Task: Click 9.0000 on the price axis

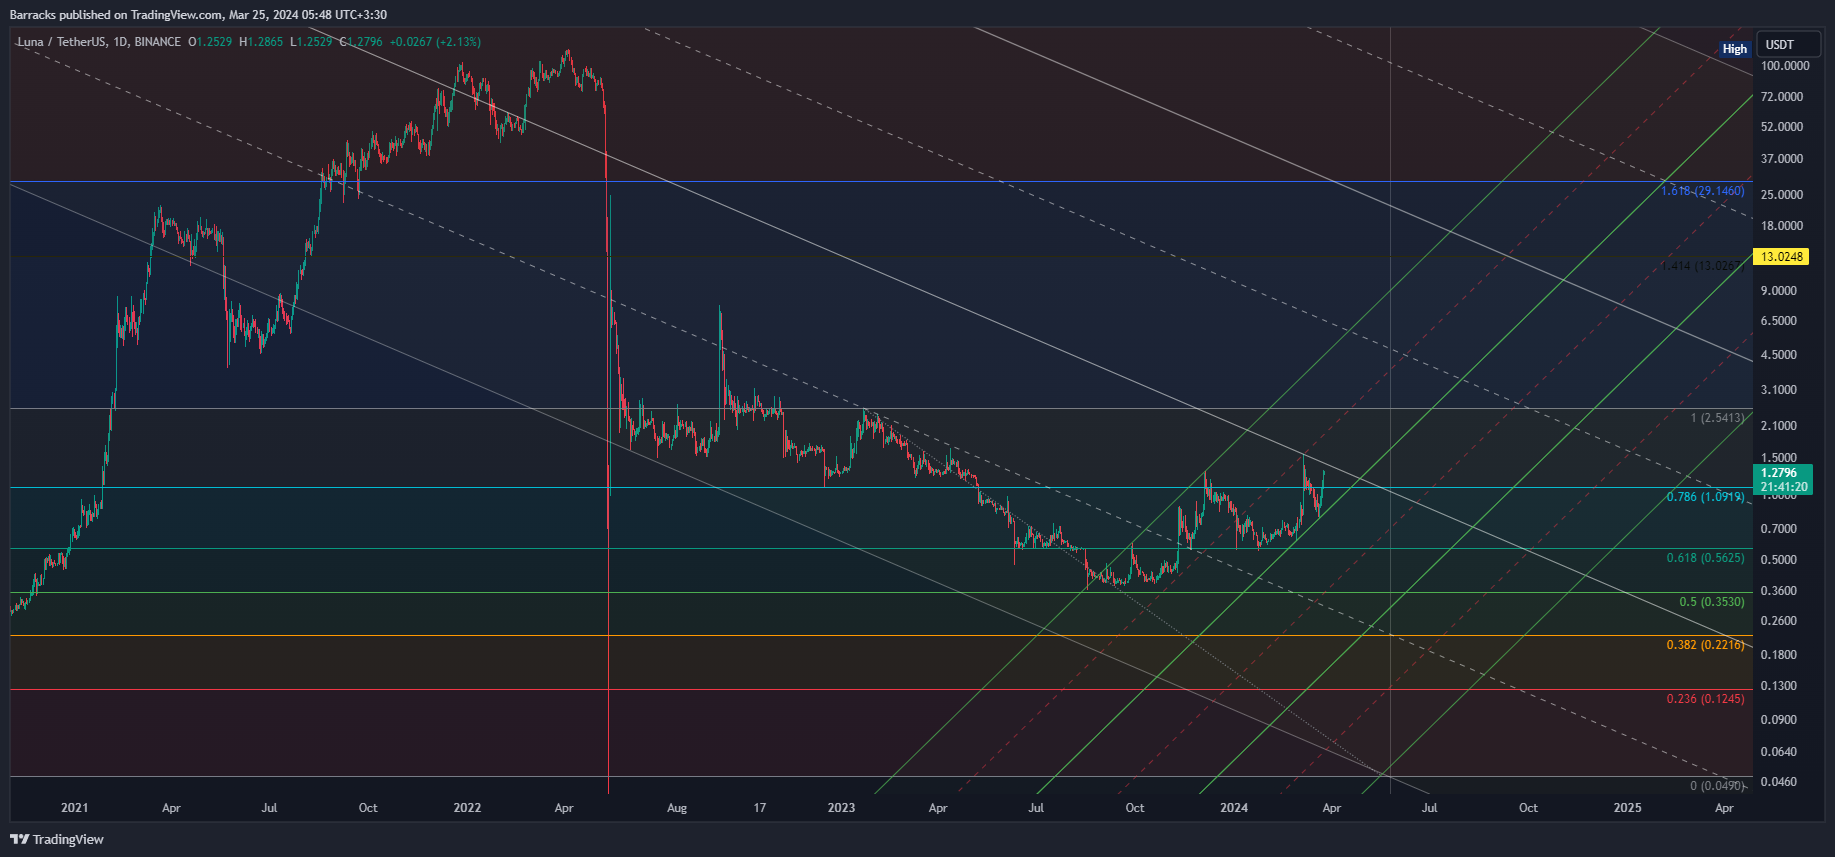Action: point(1779,291)
